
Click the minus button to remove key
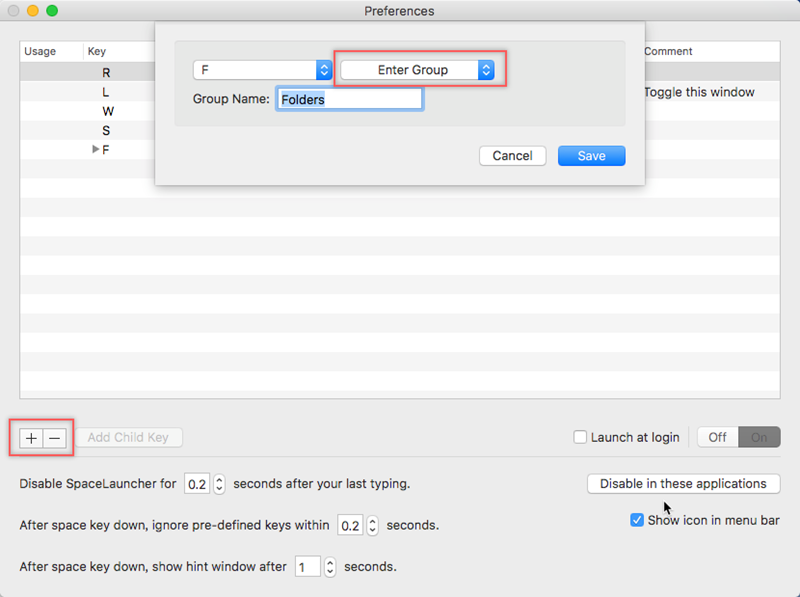click(x=55, y=437)
